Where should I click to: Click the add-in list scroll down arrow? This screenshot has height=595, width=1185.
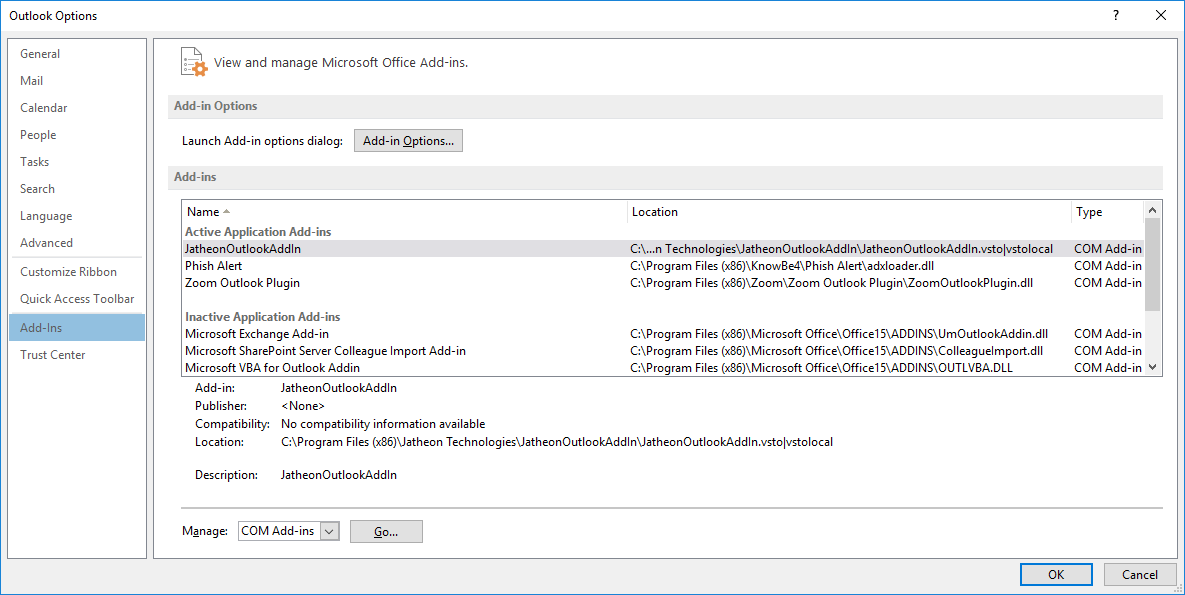[1153, 367]
